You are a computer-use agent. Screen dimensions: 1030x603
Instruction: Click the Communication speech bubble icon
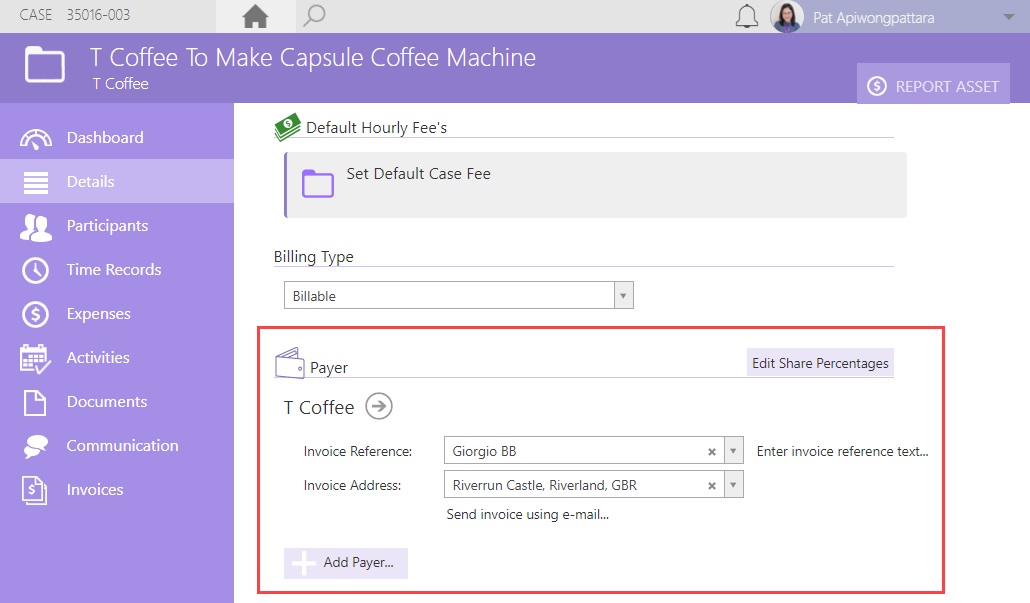click(x=35, y=446)
